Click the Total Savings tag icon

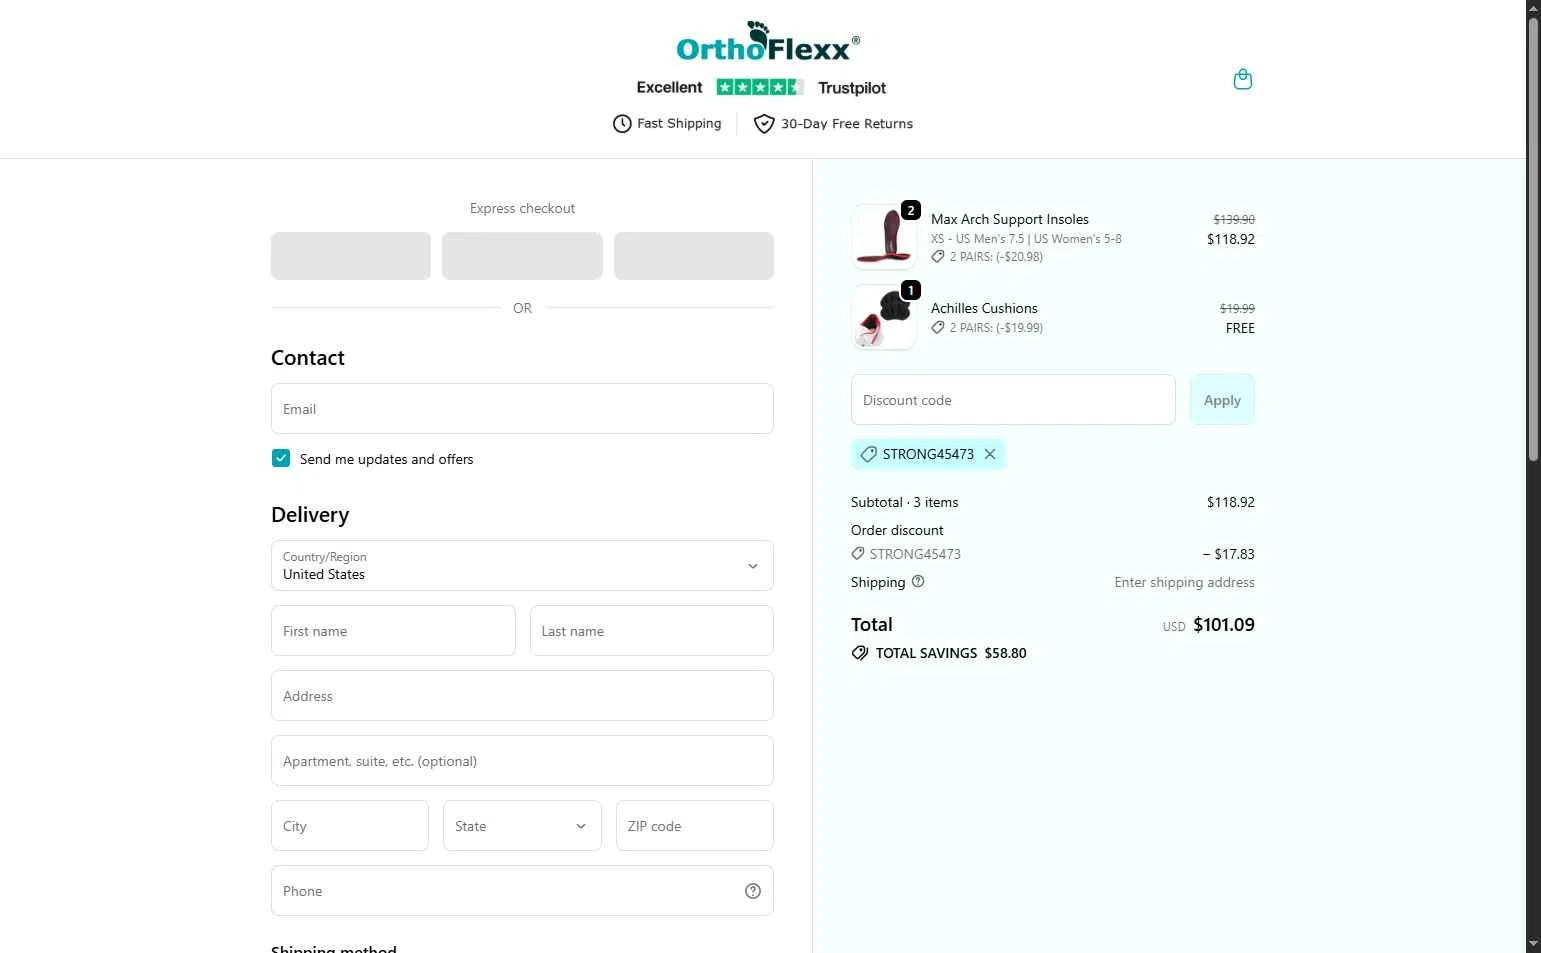(x=860, y=653)
